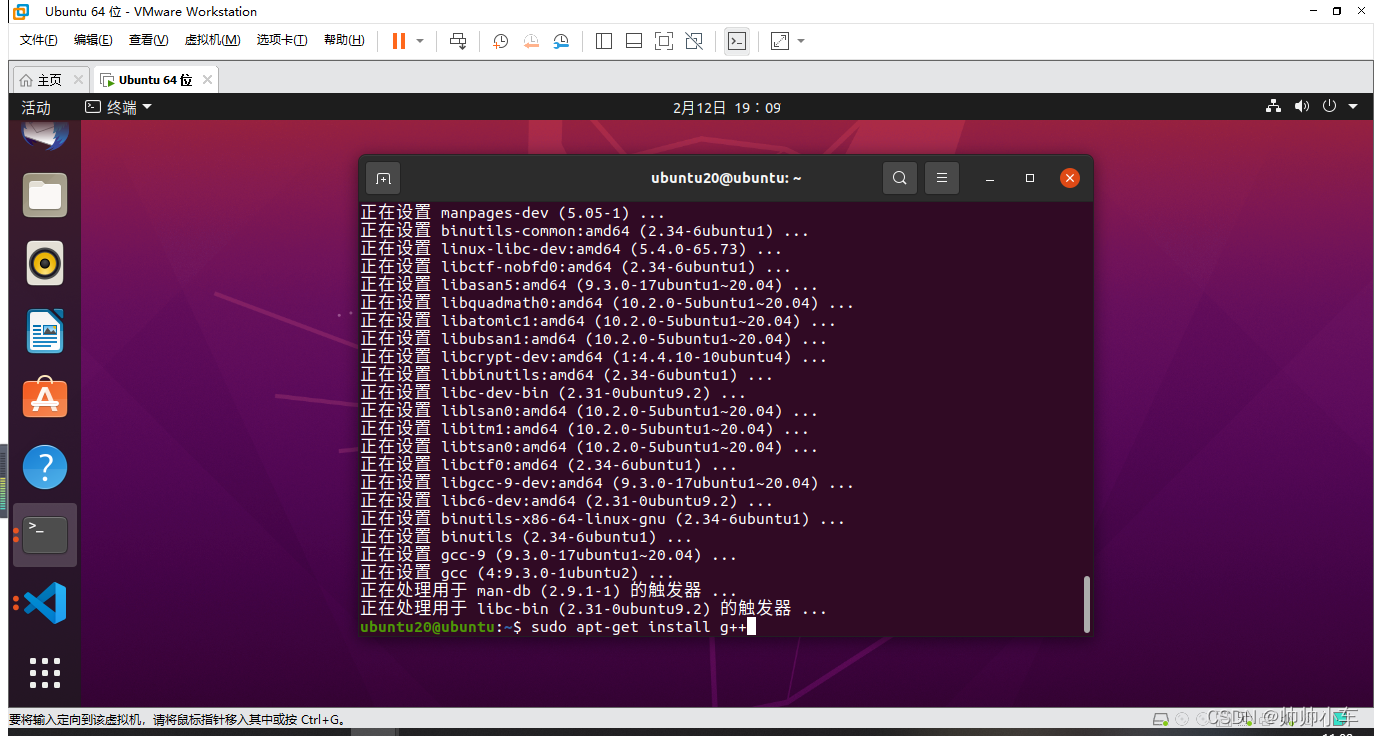Open the 文件(F) menu
The image size is (1374, 736).
(x=39, y=40)
